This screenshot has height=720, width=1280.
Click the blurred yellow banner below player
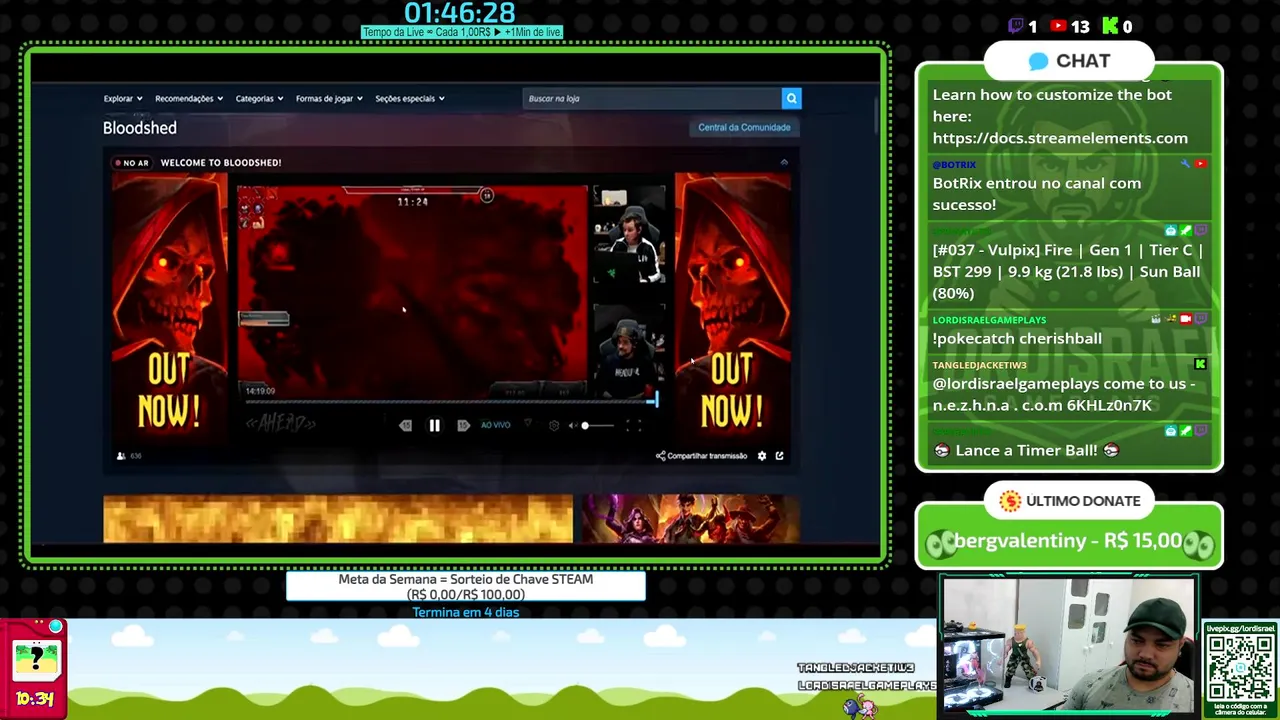(x=338, y=519)
